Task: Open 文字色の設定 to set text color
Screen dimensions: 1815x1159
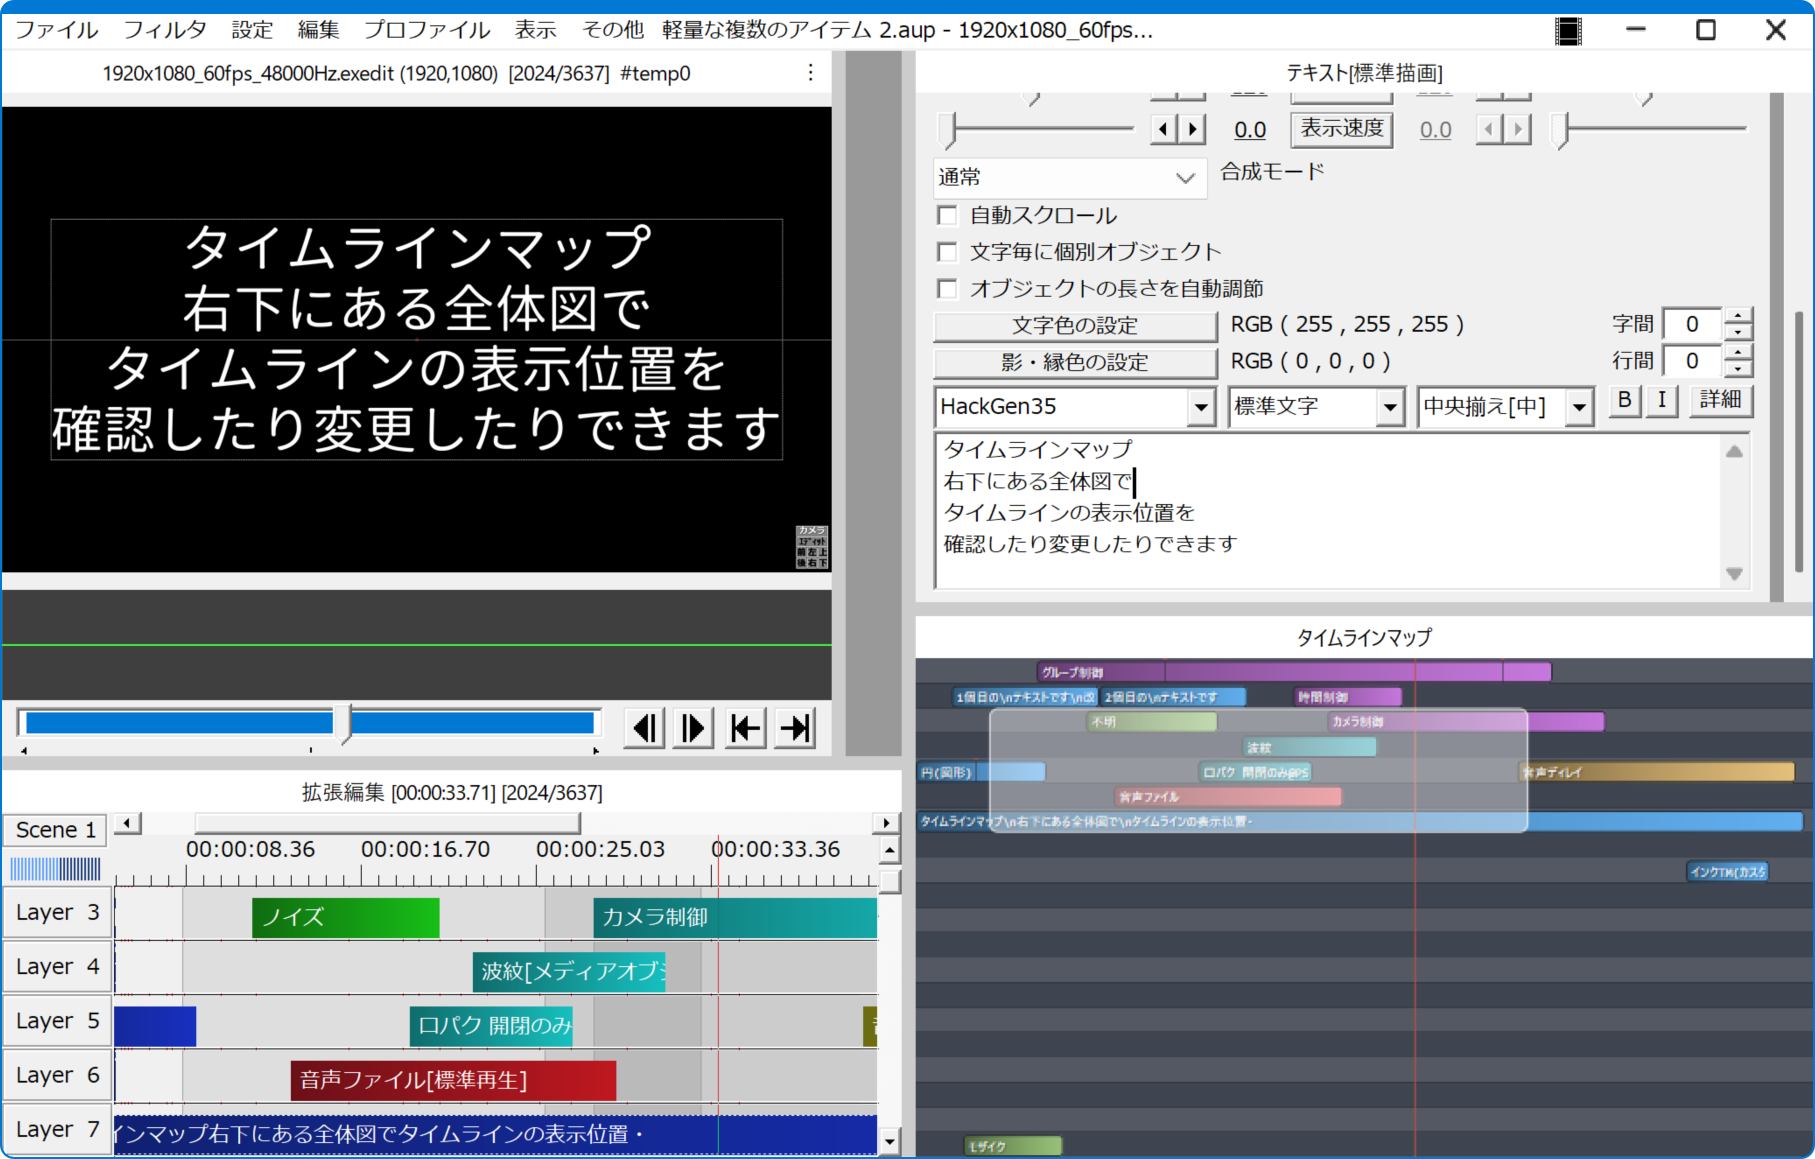Action: tap(1074, 325)
